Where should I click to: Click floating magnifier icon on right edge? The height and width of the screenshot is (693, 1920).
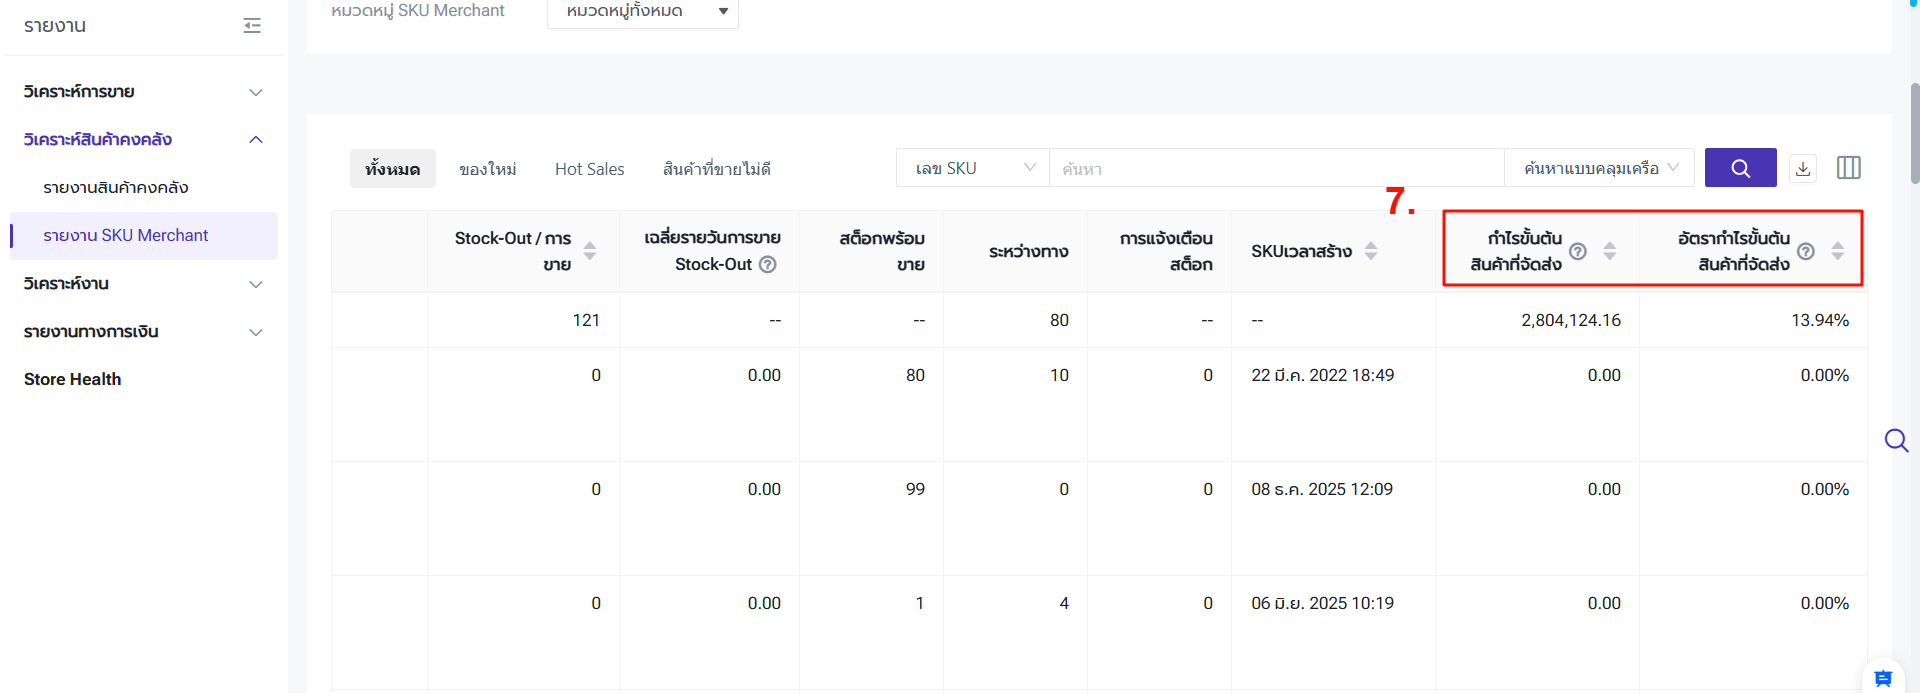[1896, 440]
